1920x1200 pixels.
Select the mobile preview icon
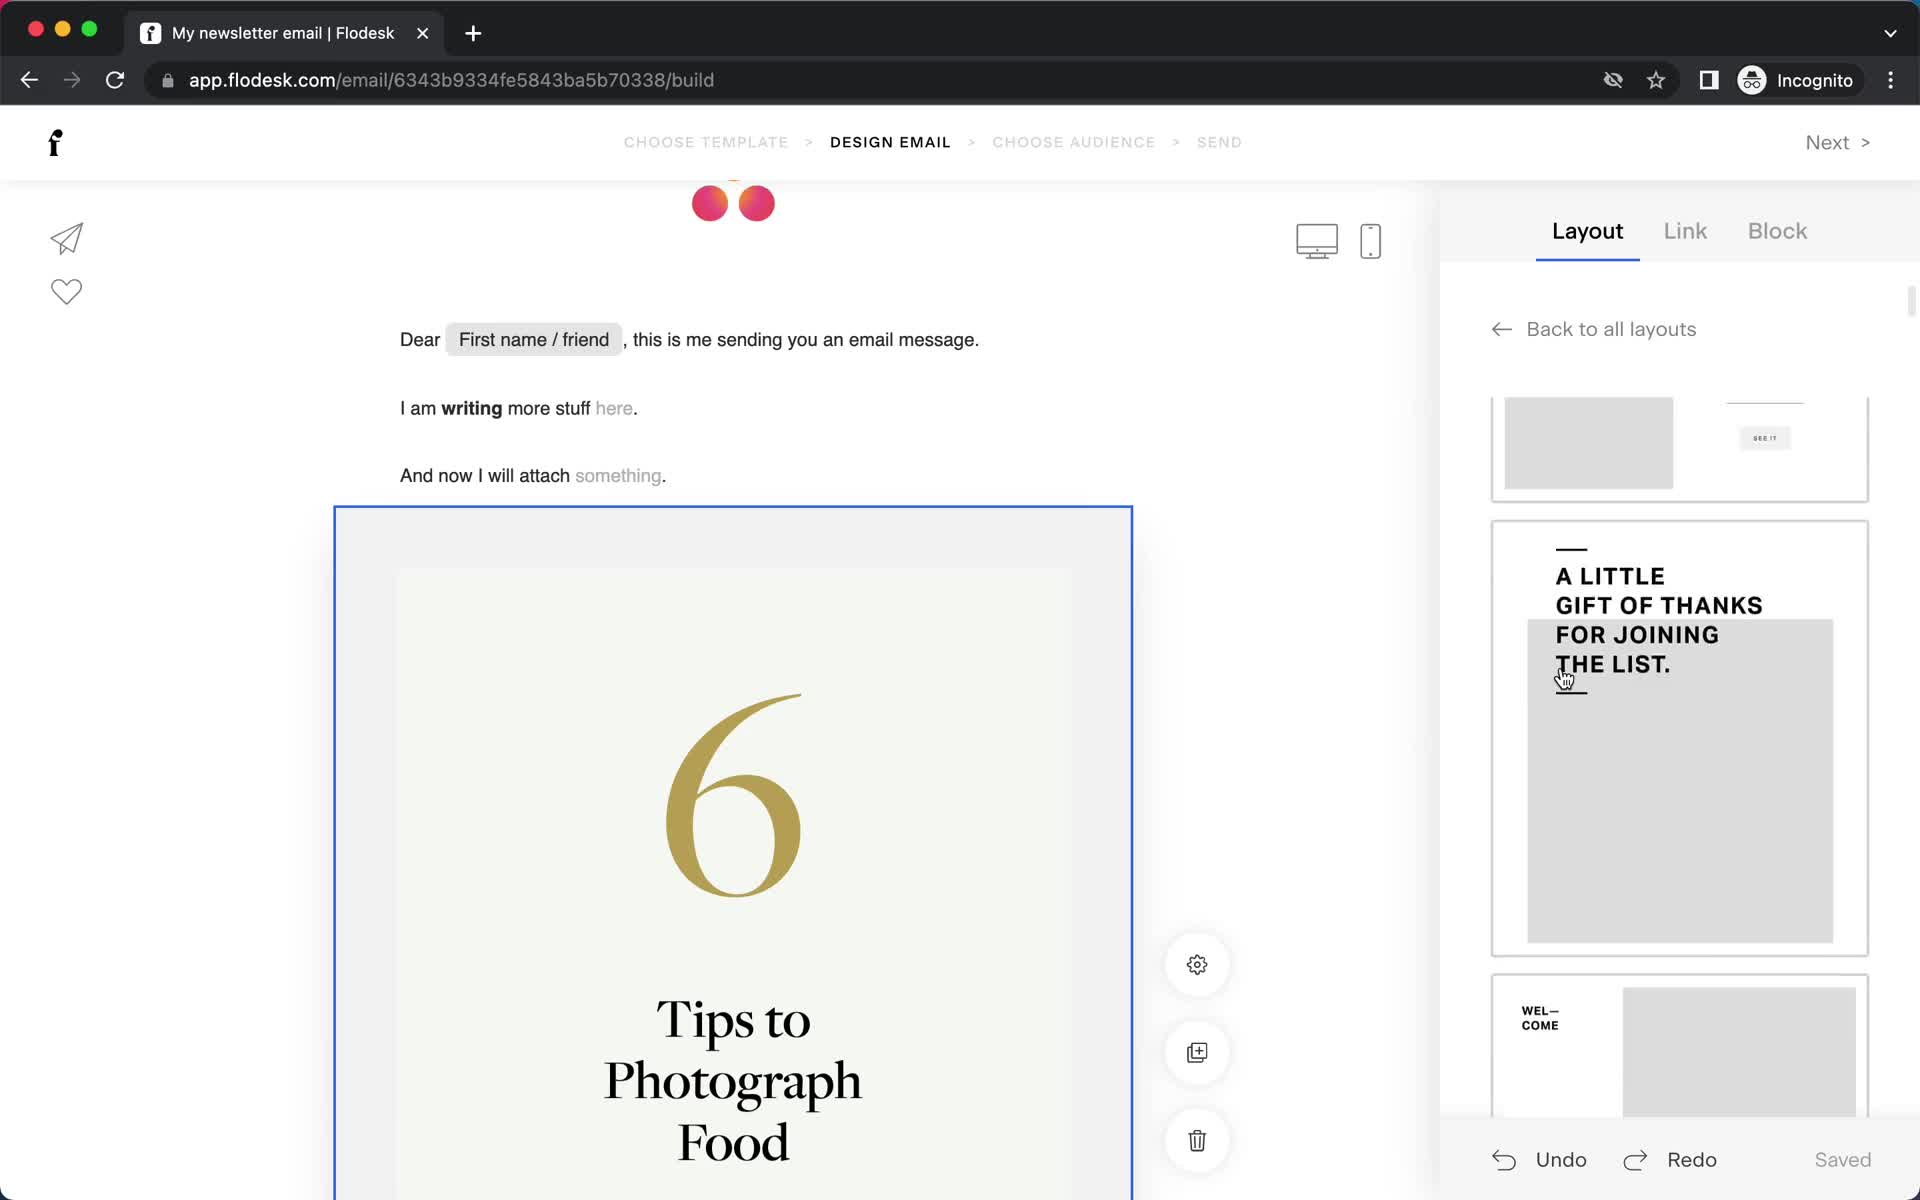click(x=1370, y=241)
